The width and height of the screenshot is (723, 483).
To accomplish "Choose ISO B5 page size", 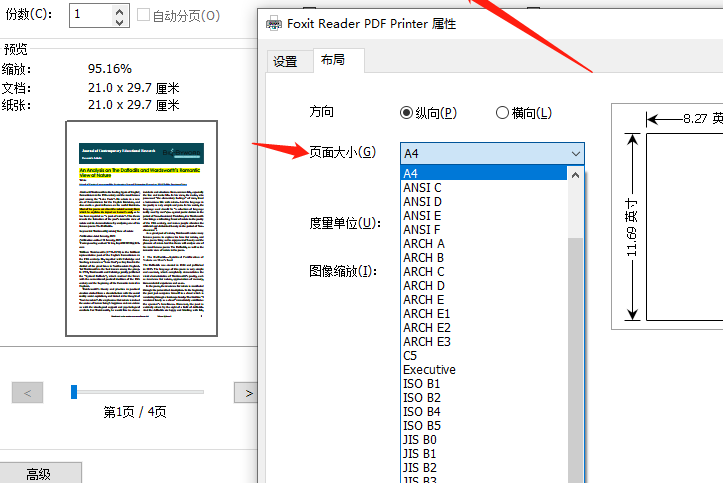I will pyautogui.click(x=484, y=426).
